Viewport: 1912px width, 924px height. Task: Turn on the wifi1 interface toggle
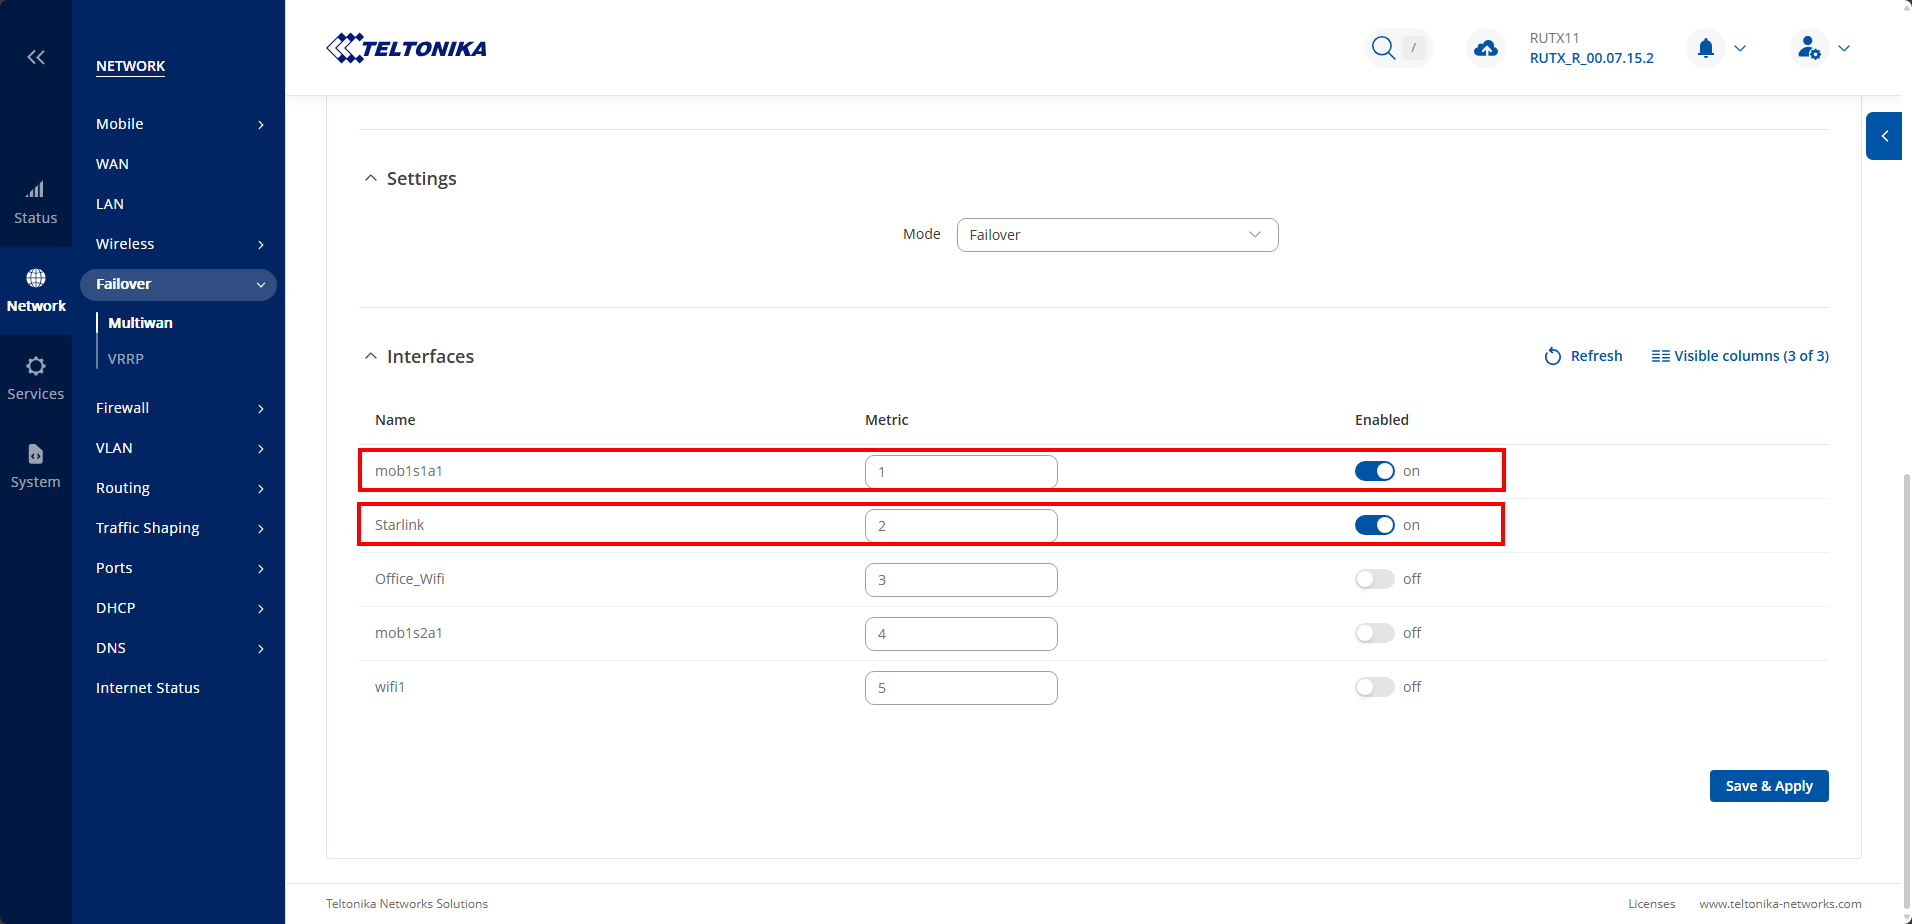click(1374, 687)
